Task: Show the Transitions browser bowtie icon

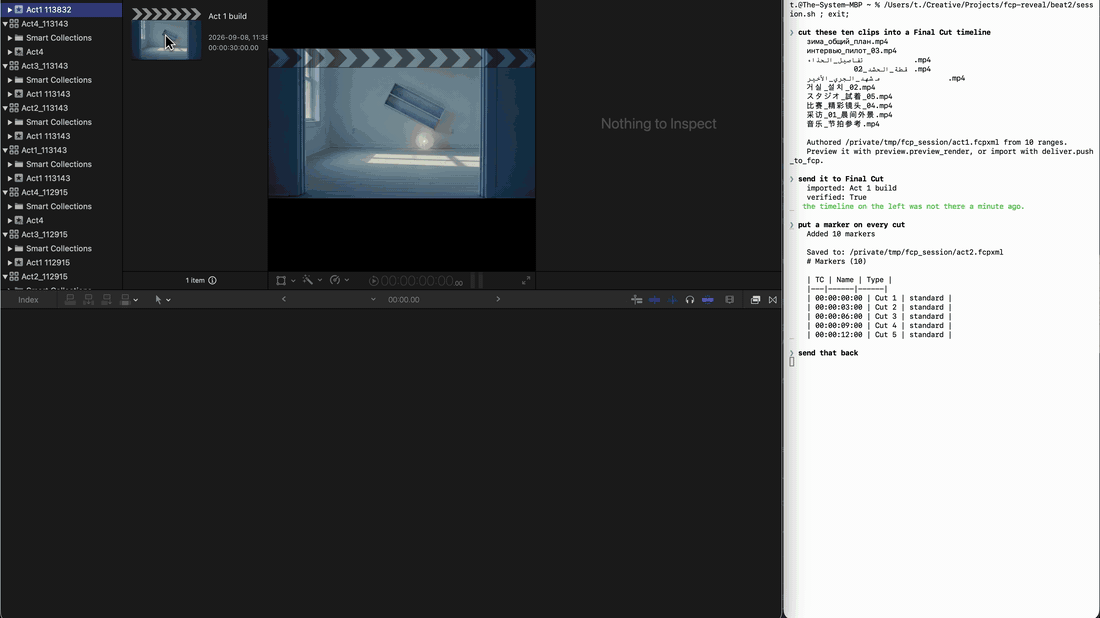Action: click(x=772, y=300)
